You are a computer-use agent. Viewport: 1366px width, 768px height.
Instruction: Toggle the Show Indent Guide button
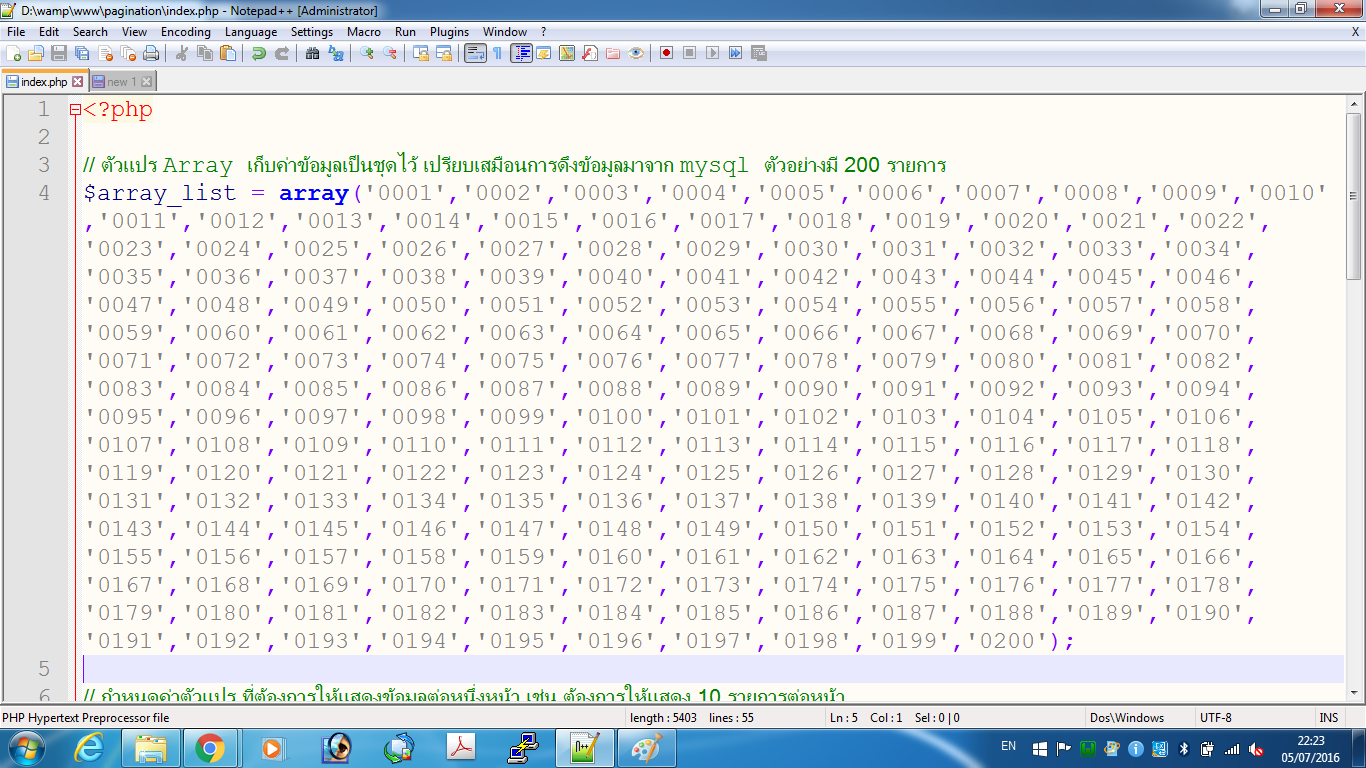(x=521, y=53)
